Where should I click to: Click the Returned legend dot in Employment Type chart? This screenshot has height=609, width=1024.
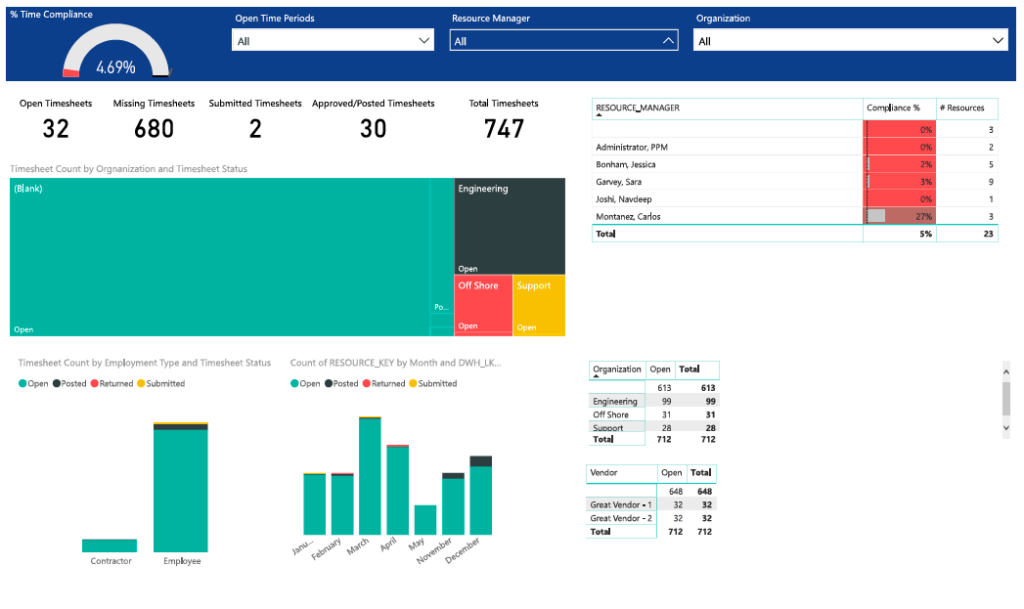[93, 383]
